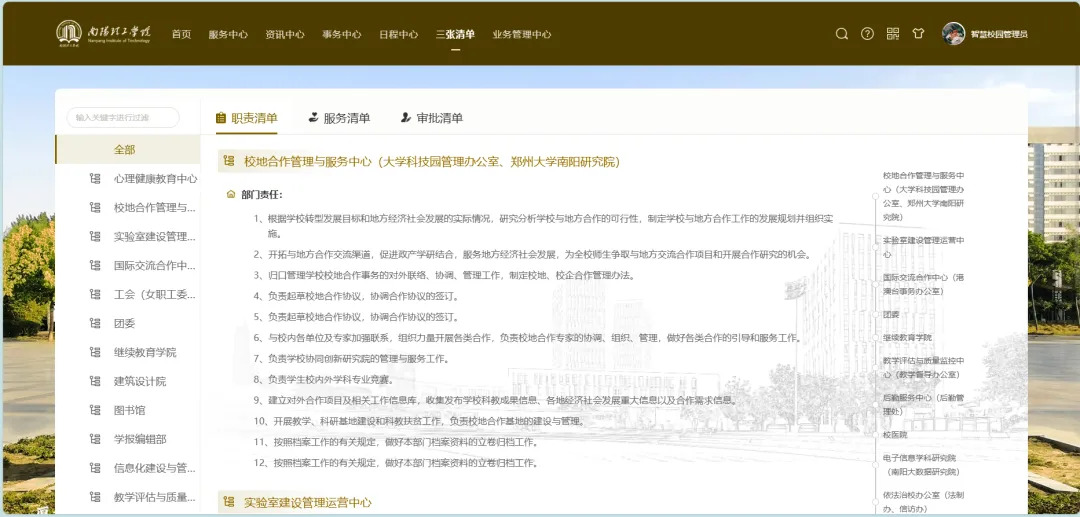Screen dimensions: 1080x517
Task: Click the Nanyang Institute of Technology logo
Action: [x=103, y=33]
